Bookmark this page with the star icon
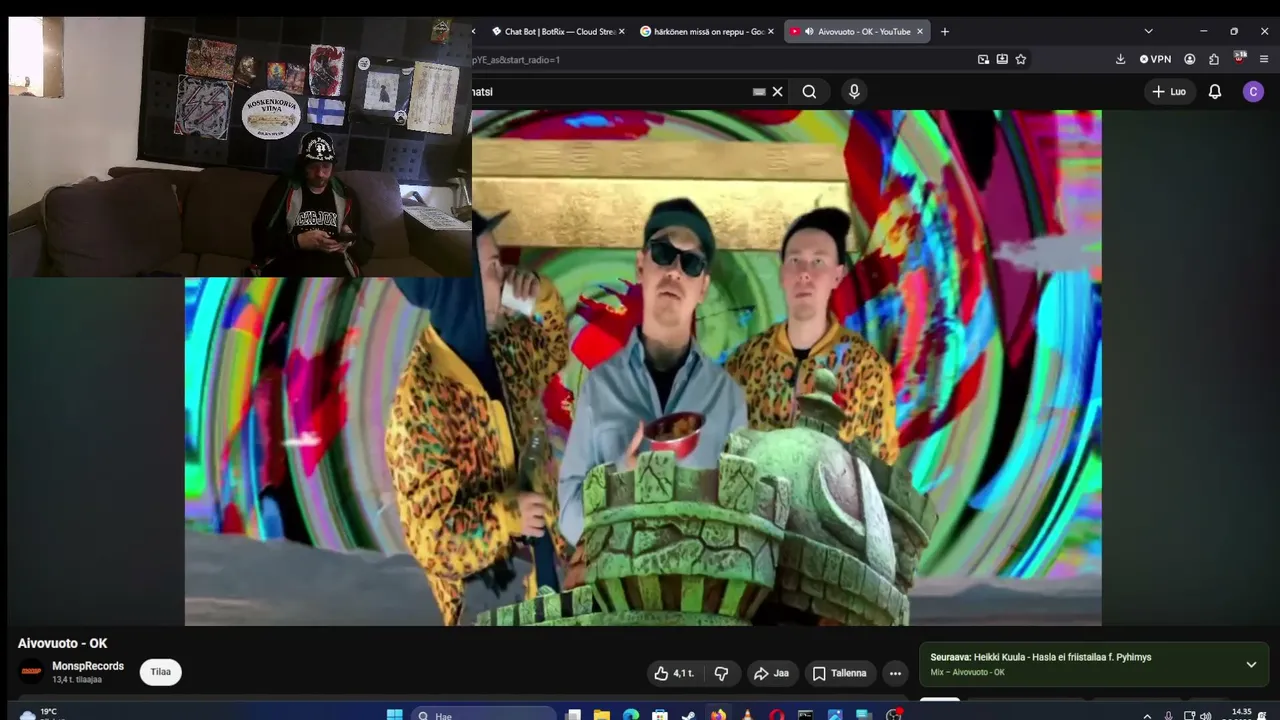 1021,60
